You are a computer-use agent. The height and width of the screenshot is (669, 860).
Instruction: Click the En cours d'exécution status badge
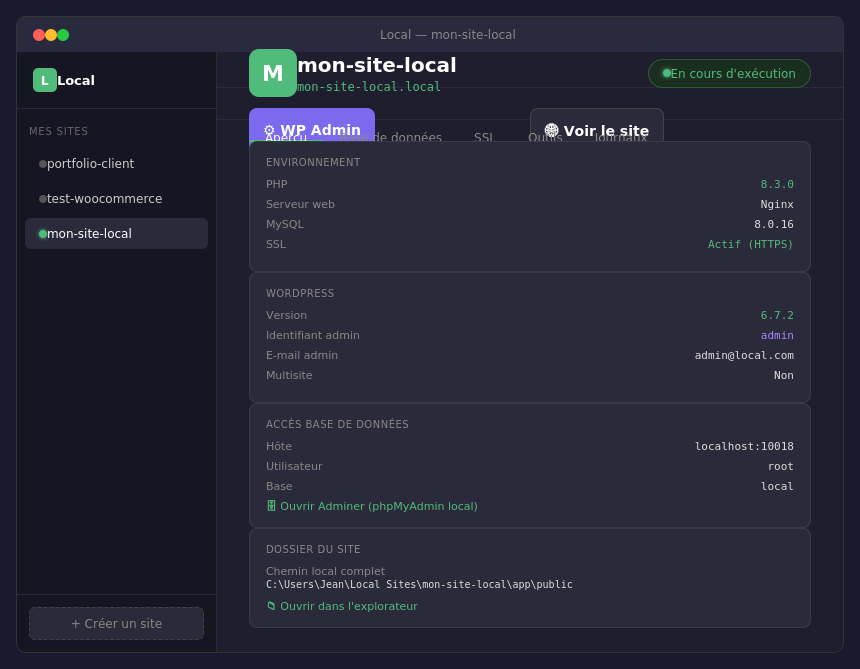[x=729, y=73]
